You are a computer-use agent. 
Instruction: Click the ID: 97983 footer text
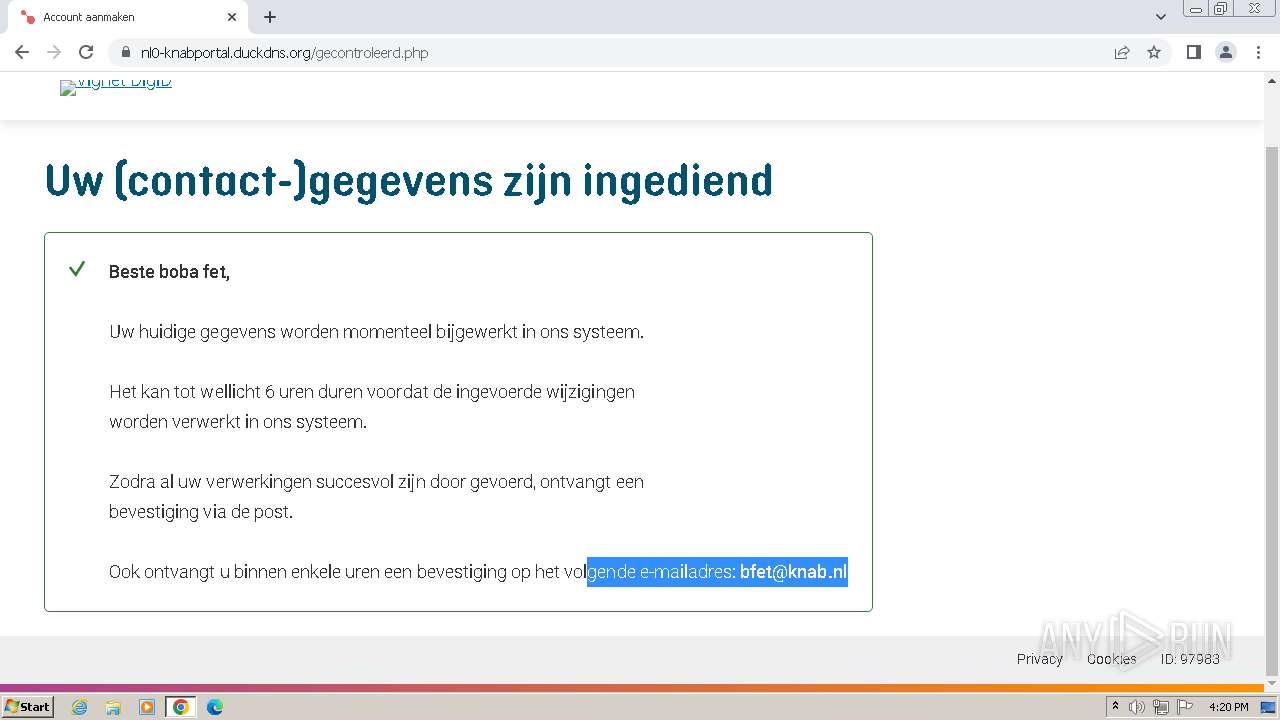pos(1190,659)
